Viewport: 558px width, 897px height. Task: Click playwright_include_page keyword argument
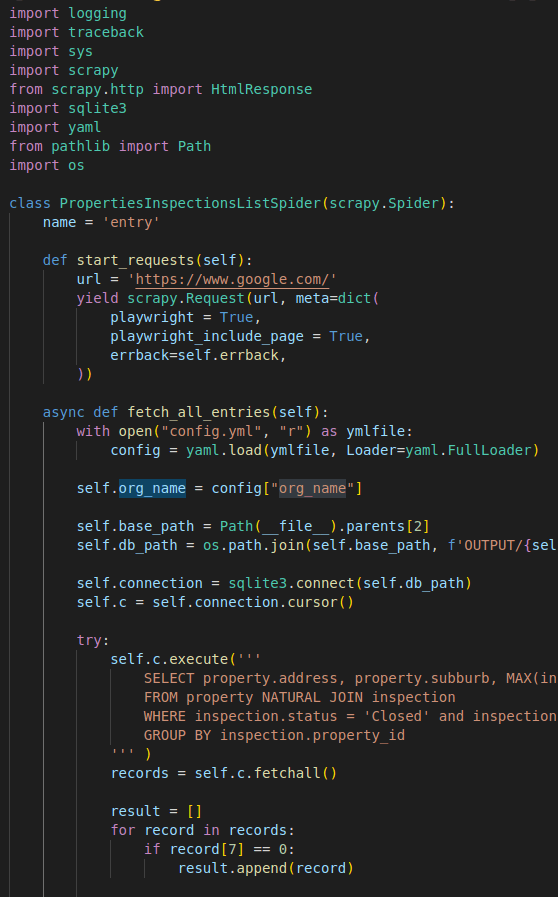[x=207, y=336]
